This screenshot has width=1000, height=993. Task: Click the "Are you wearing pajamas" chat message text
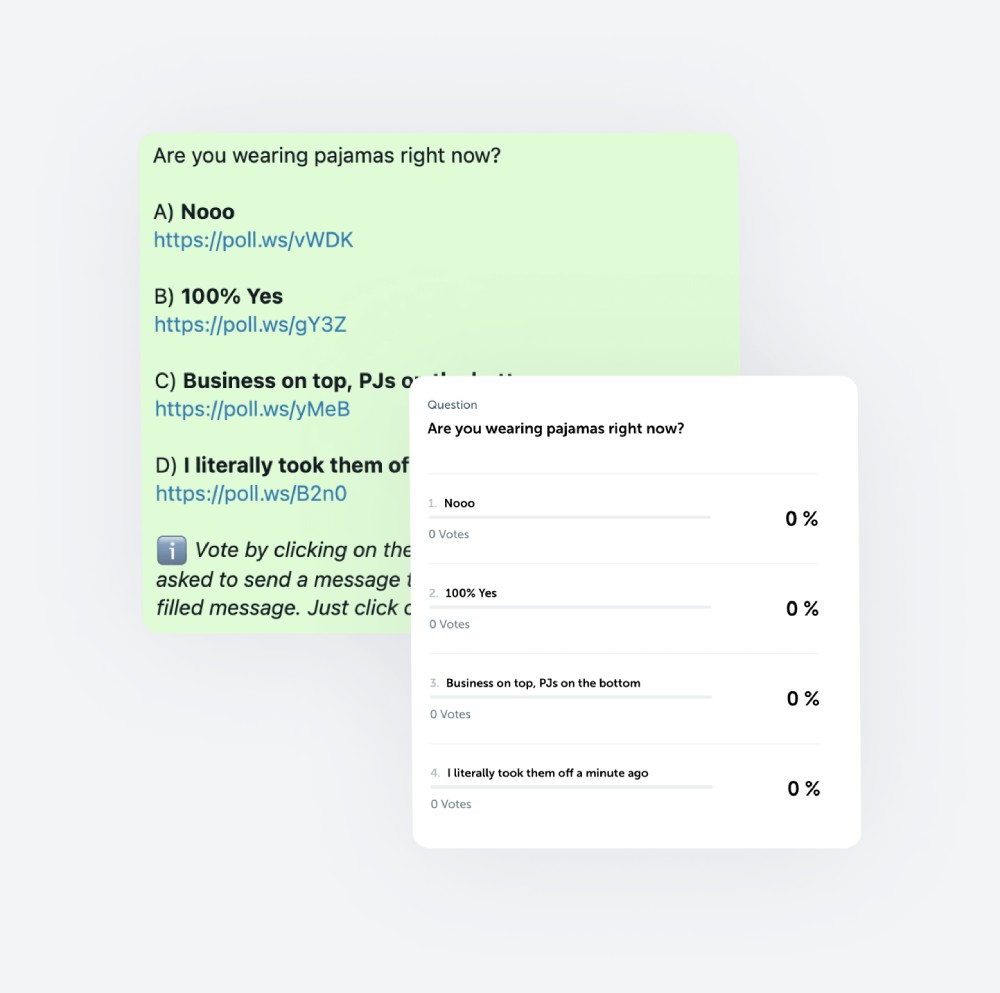[x=327, y=156]
